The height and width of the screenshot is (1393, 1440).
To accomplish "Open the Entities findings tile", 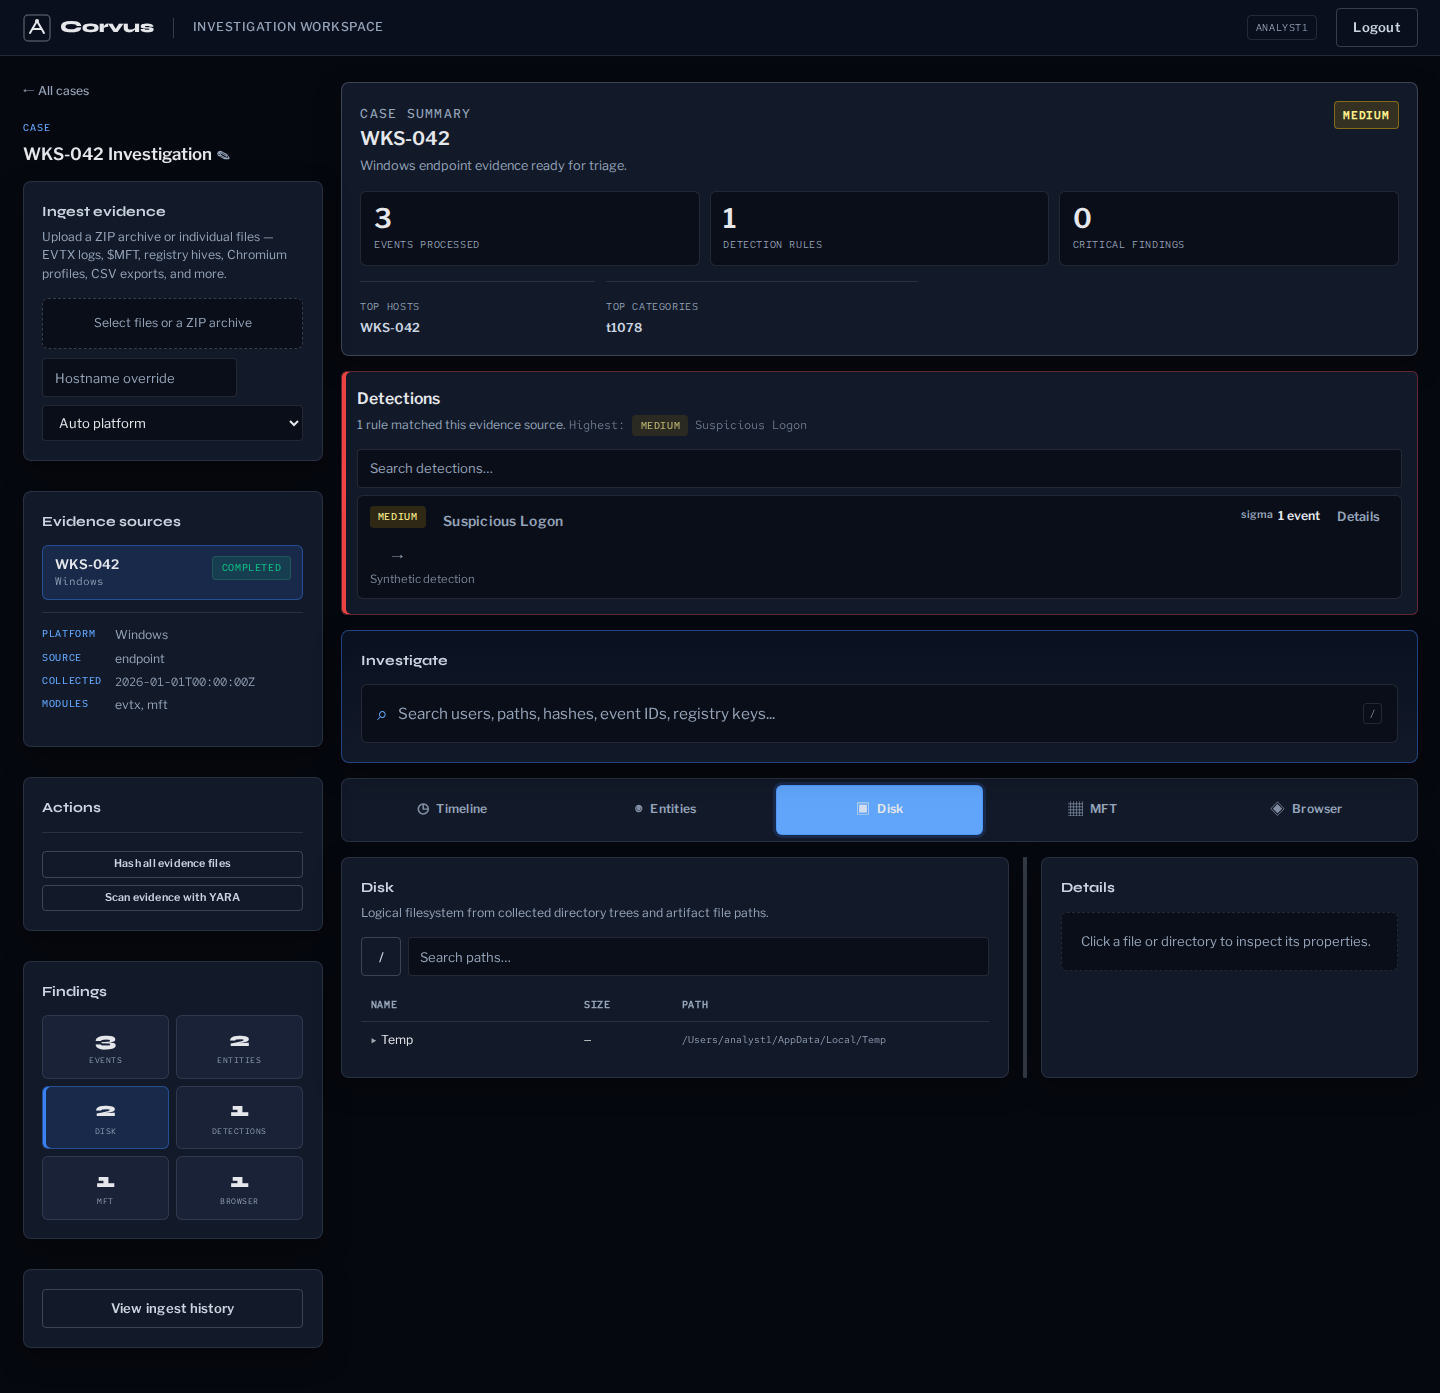I will pos(239,1047).
